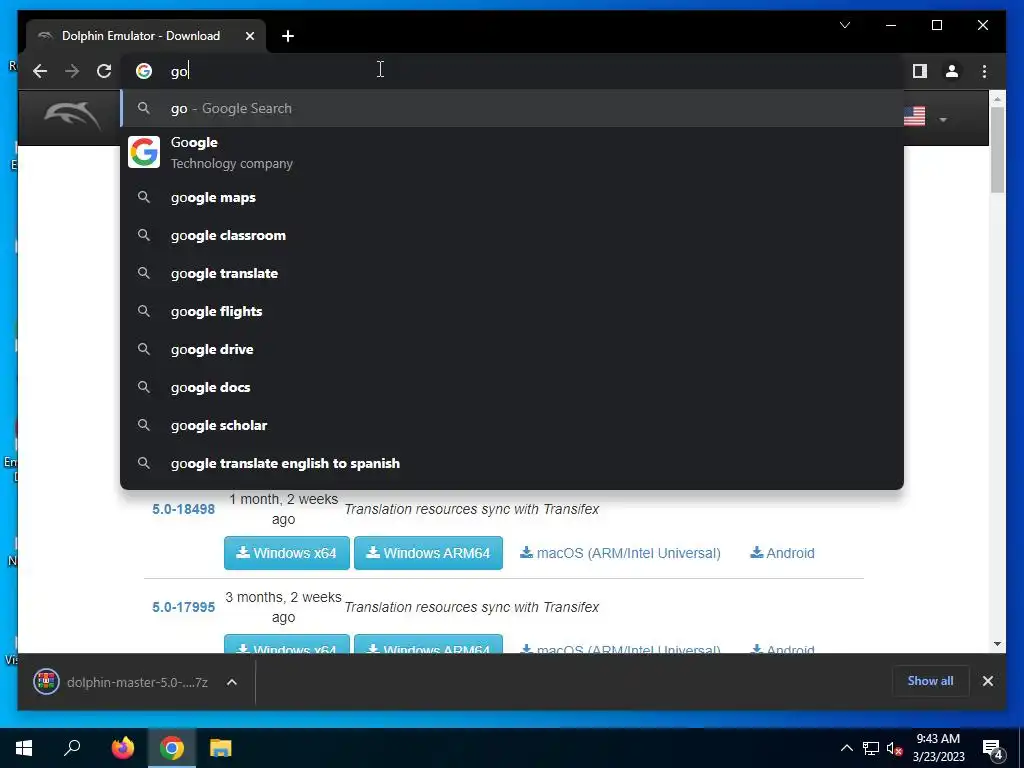Show hidden system tray icons
This screenshot has width=1024, height=768.
pyautogui.click(x=846, y=748)
